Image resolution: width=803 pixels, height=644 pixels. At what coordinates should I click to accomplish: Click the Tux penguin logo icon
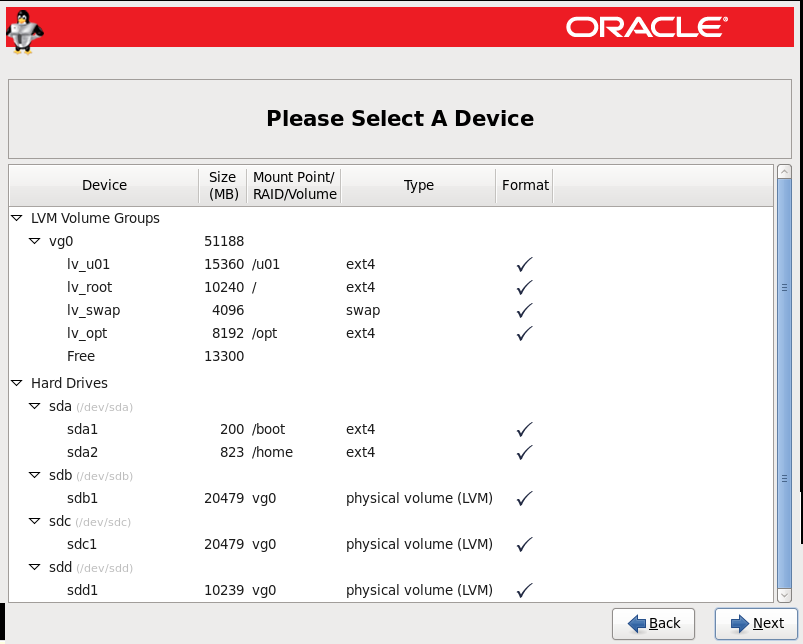tap(24, 32)
